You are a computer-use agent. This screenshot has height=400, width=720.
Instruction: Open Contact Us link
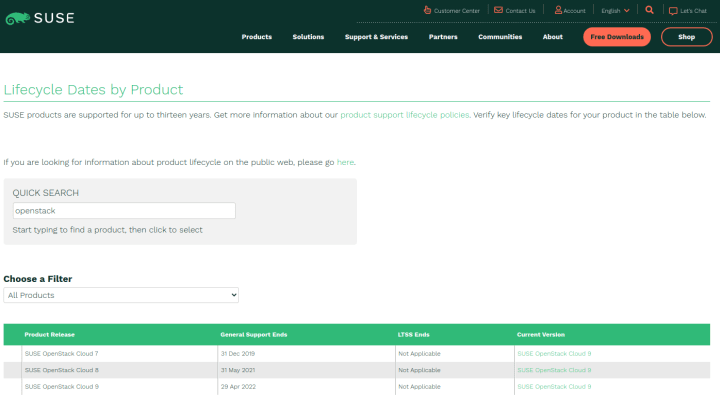tap(520, 11)
